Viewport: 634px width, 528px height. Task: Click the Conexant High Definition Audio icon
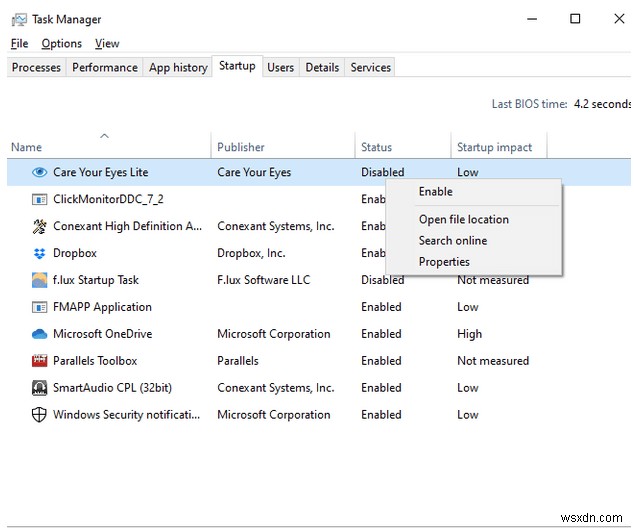39,226
